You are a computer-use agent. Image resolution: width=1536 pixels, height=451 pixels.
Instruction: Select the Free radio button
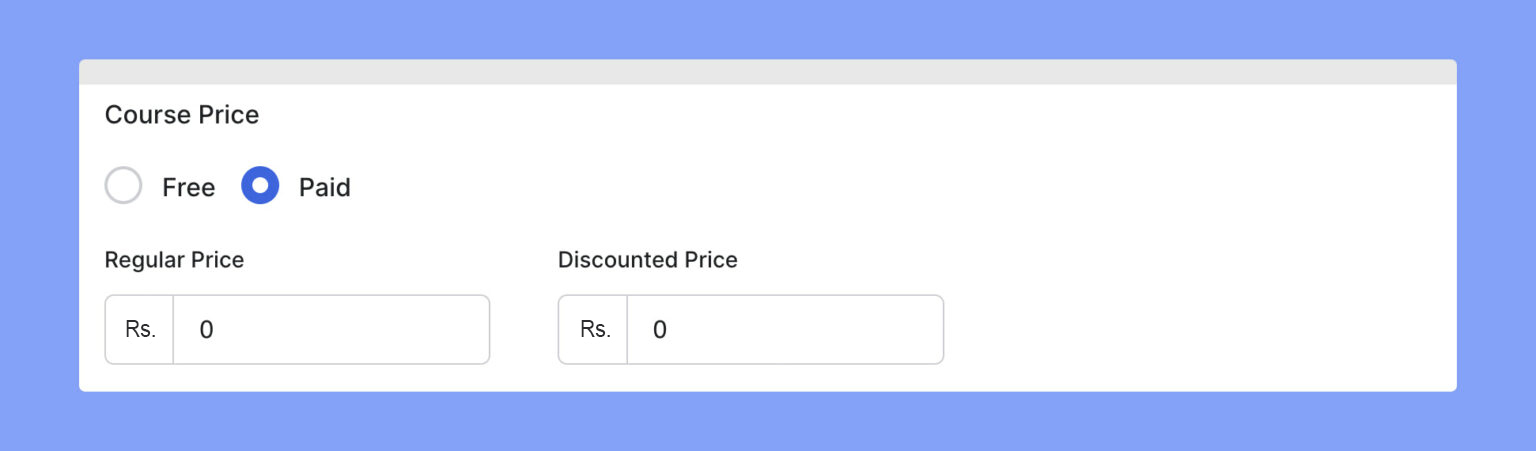point(124,186)
